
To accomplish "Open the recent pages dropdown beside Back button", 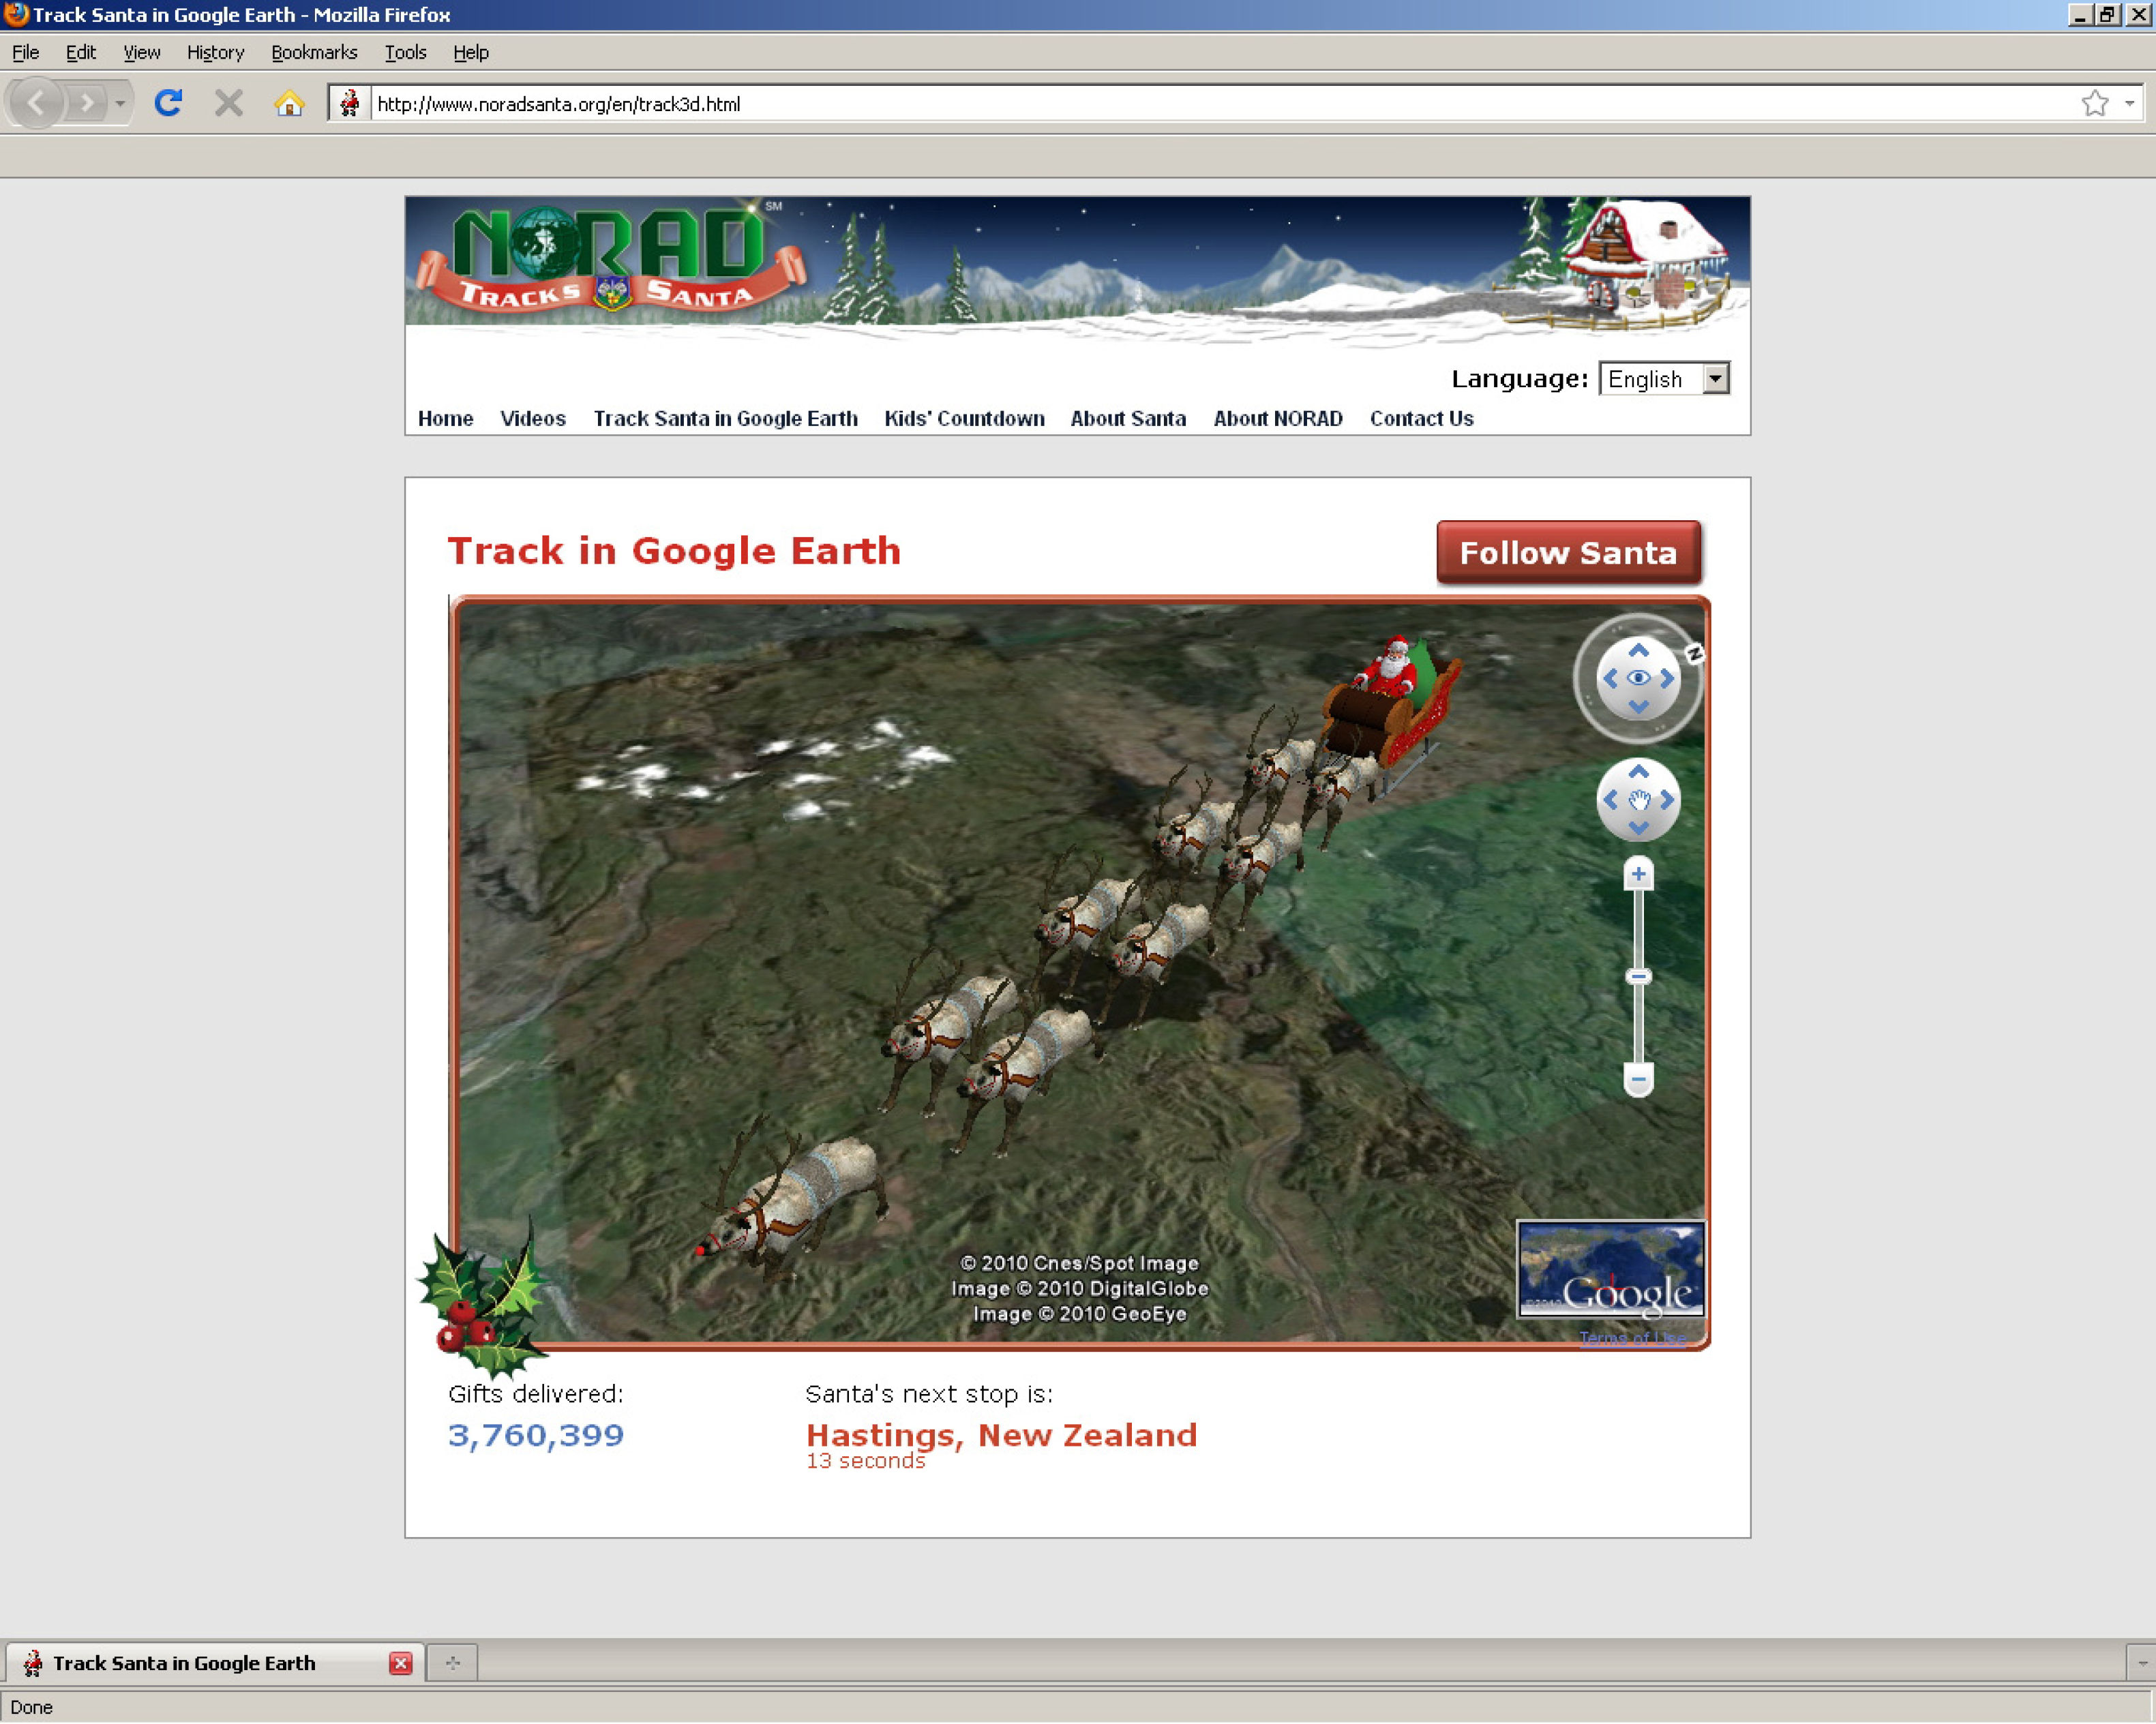I will coord(119,103).
